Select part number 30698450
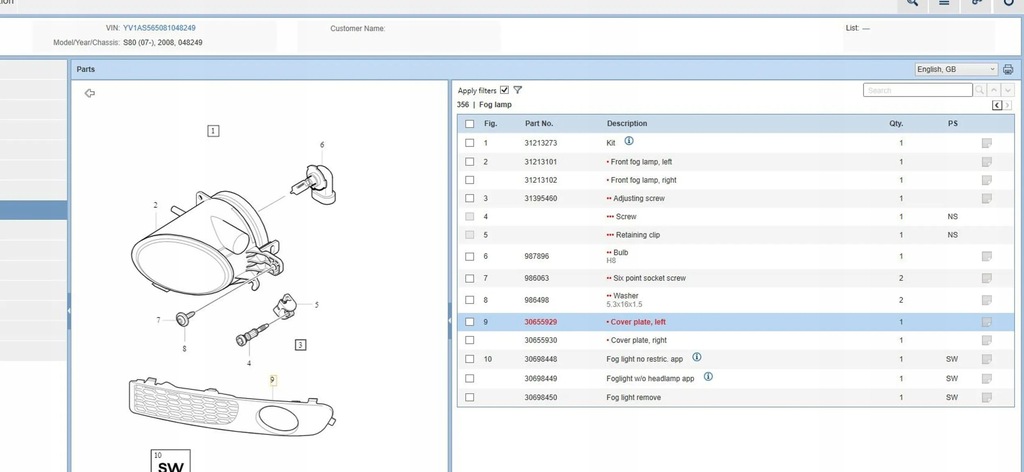Screen dimensions: 1024x472 pyautogui.click(x=541, y=398)
